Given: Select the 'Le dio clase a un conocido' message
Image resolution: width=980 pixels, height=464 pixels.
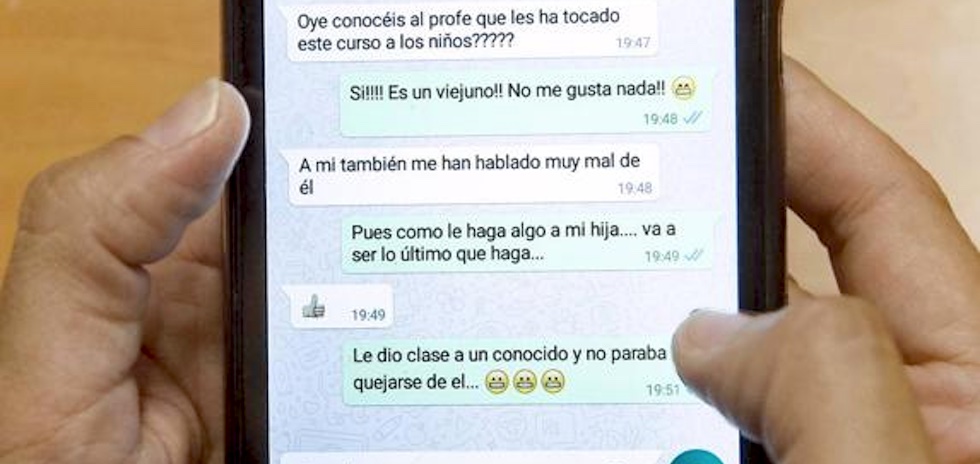Looking at the screenshot, I should pos(512,371).
